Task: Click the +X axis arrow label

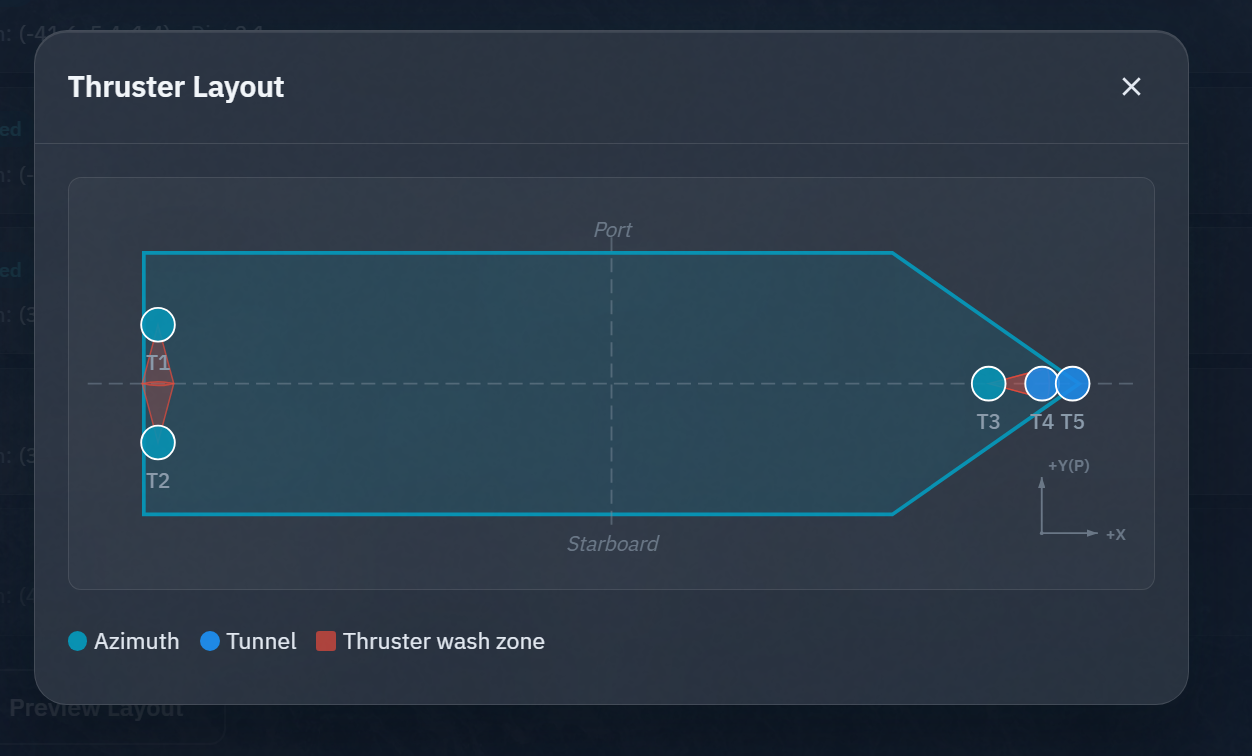Action: point(1115,535)
